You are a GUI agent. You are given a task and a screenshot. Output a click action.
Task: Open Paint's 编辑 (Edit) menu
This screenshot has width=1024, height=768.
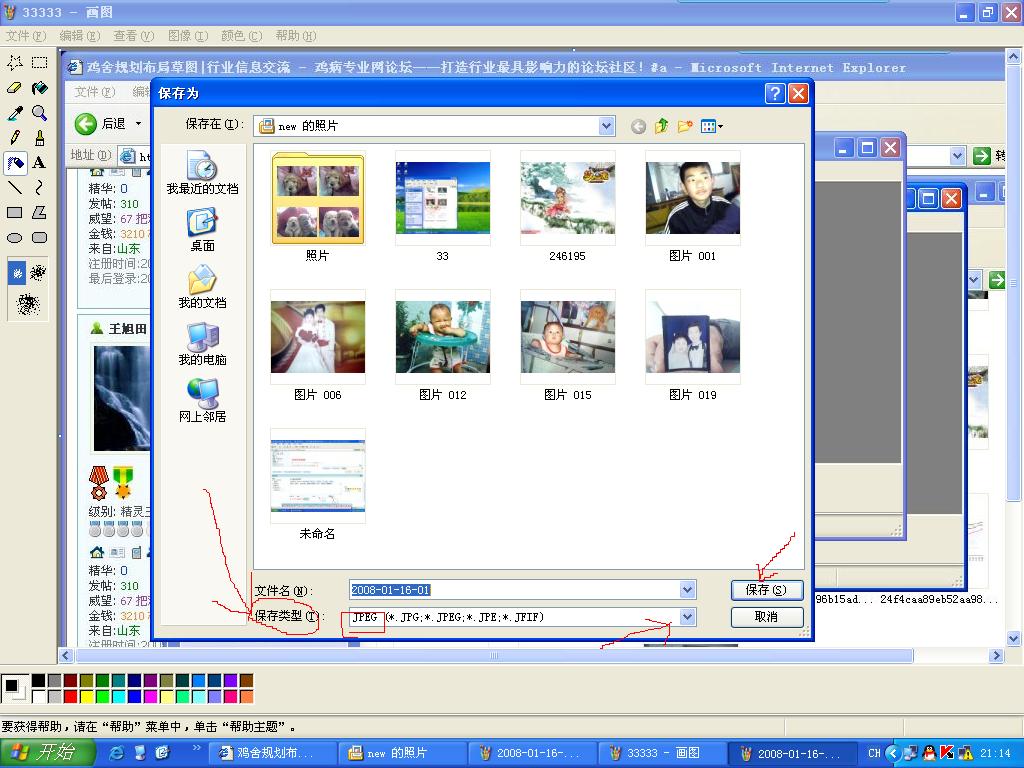80,36
